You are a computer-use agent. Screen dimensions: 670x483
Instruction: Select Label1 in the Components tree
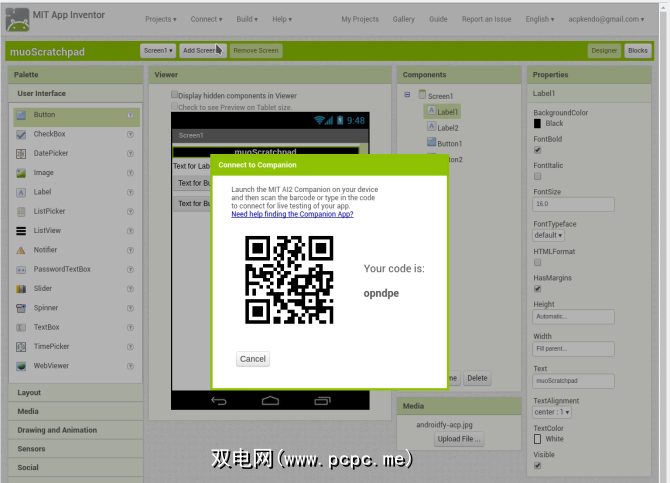click(x=442, y=112)
